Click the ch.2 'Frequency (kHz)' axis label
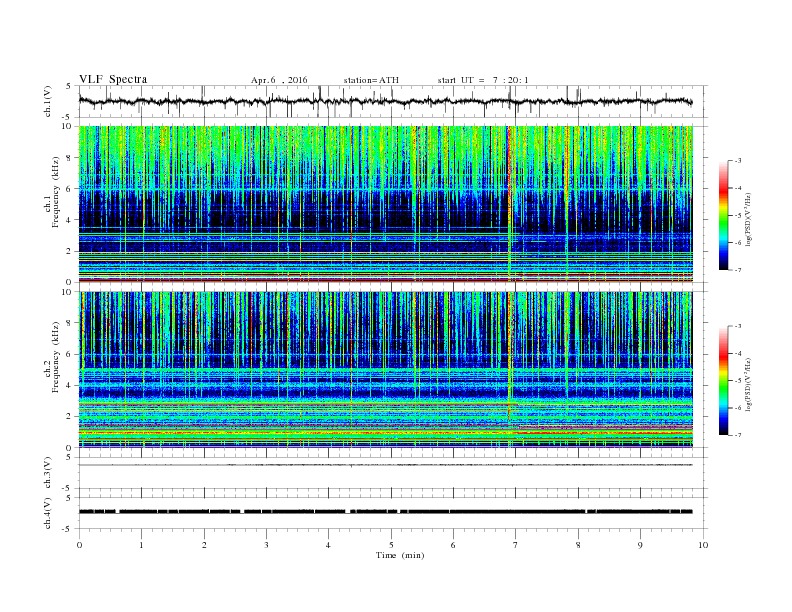Image resolution: width=792 pixels, height=612 pixels. [x=56, y=357]
